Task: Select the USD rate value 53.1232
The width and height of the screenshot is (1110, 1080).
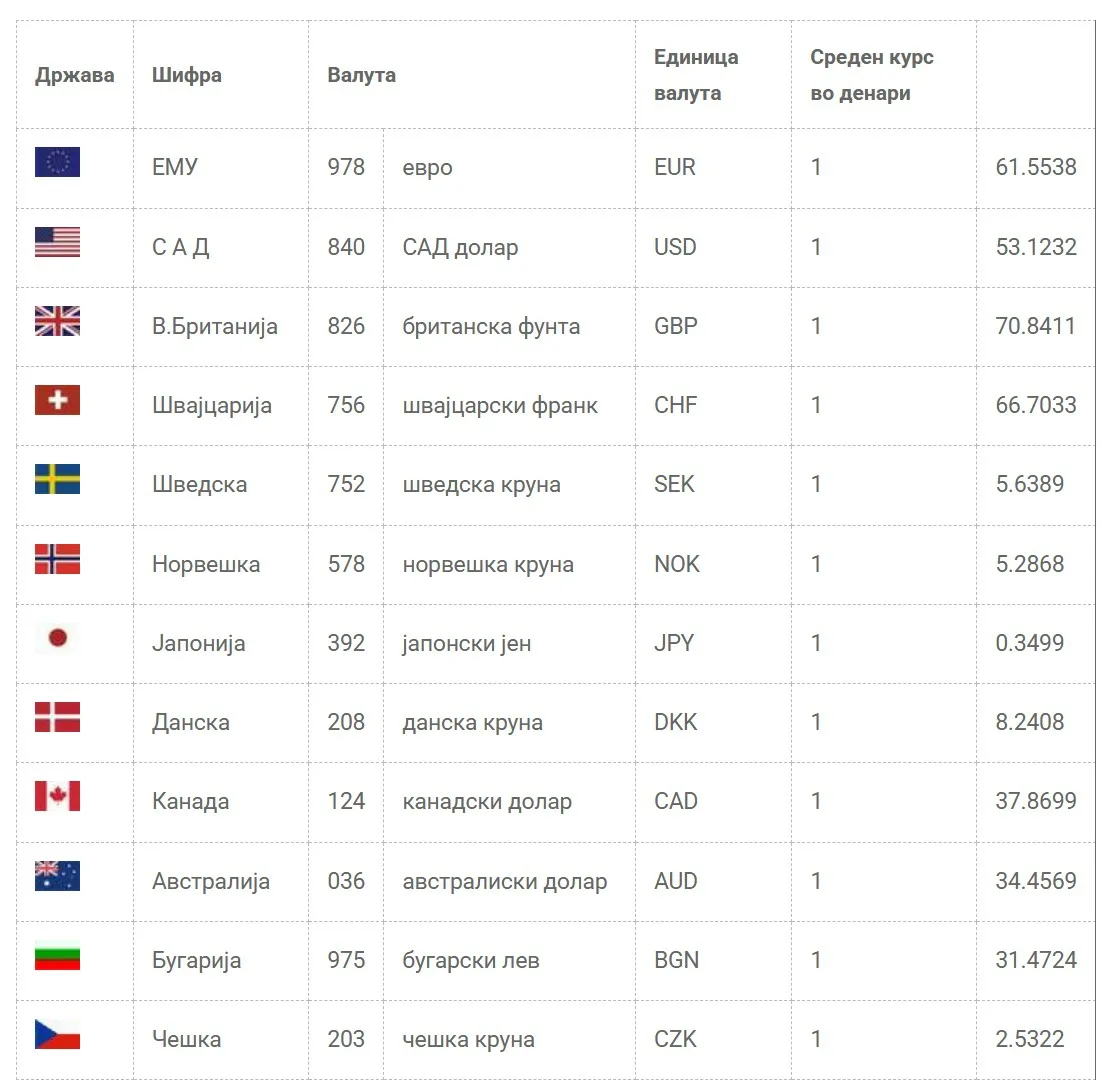Action: [x=1036, y=247]
